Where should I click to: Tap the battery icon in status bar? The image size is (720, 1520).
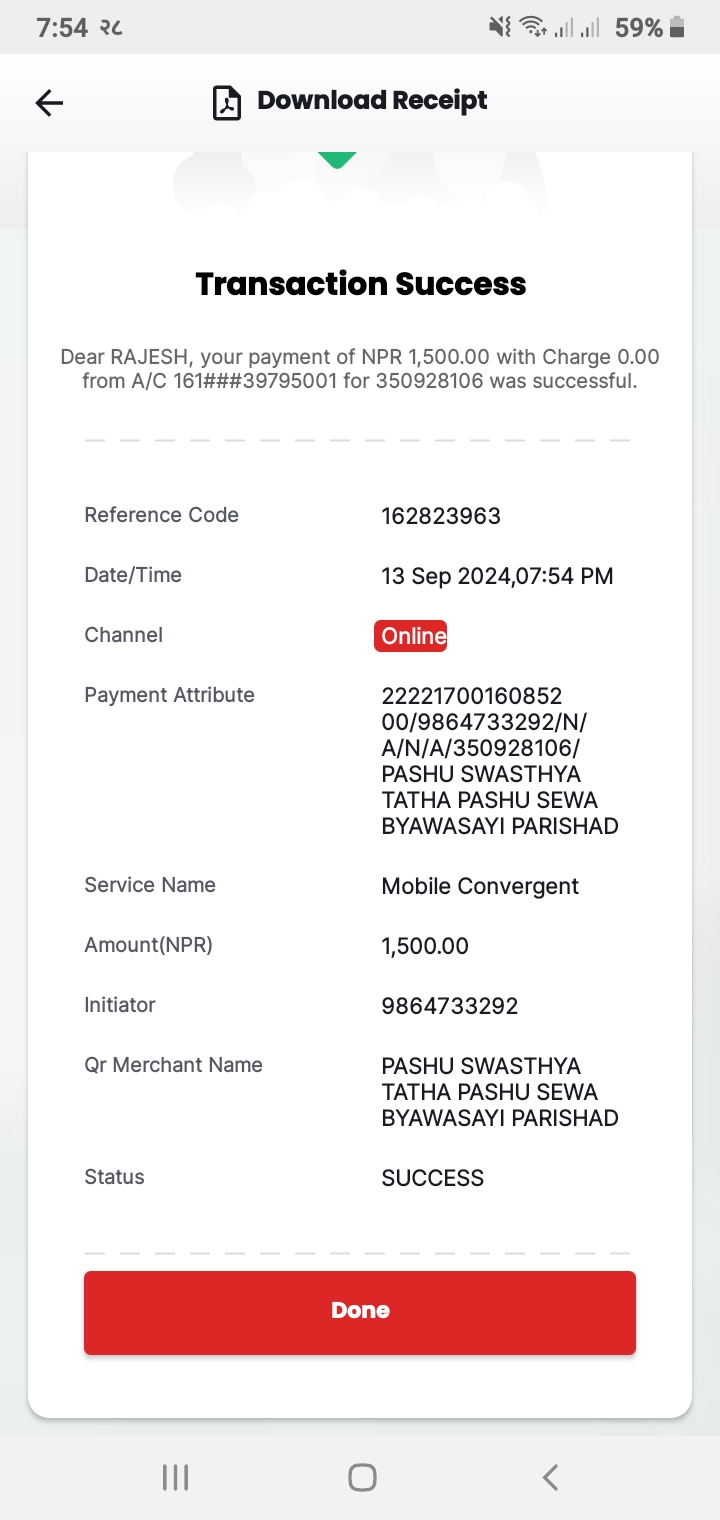677,28
